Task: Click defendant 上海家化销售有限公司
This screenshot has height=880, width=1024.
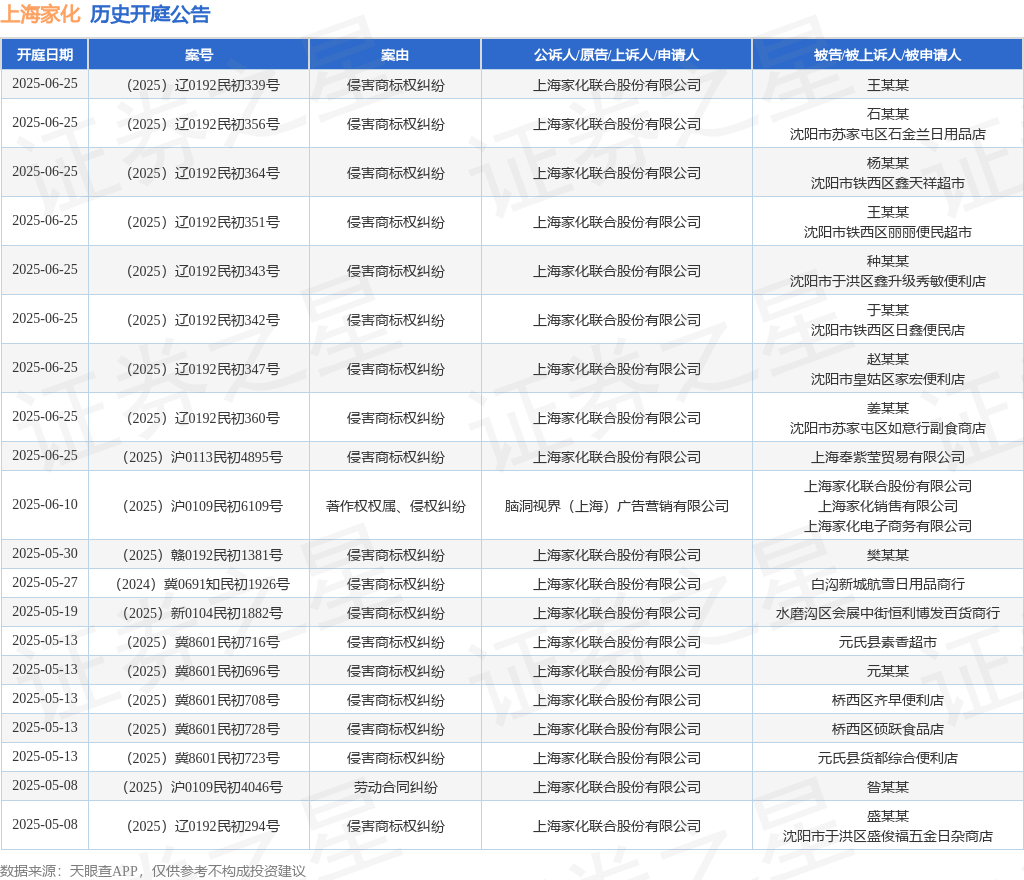Action: tap(888, 506)
